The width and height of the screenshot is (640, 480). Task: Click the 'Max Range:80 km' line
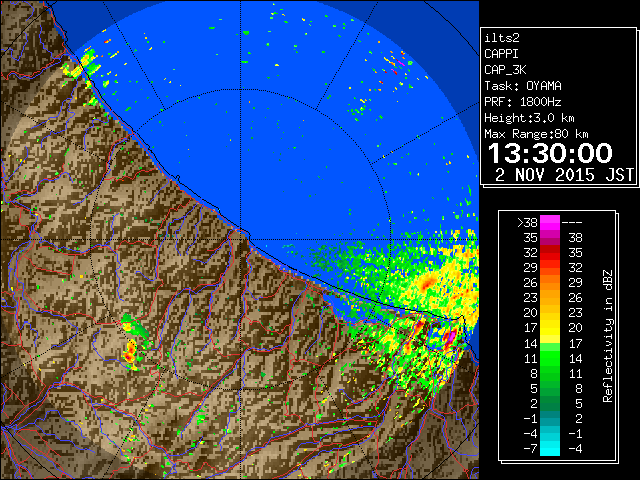pyautogui.click(x=536, y=134)
